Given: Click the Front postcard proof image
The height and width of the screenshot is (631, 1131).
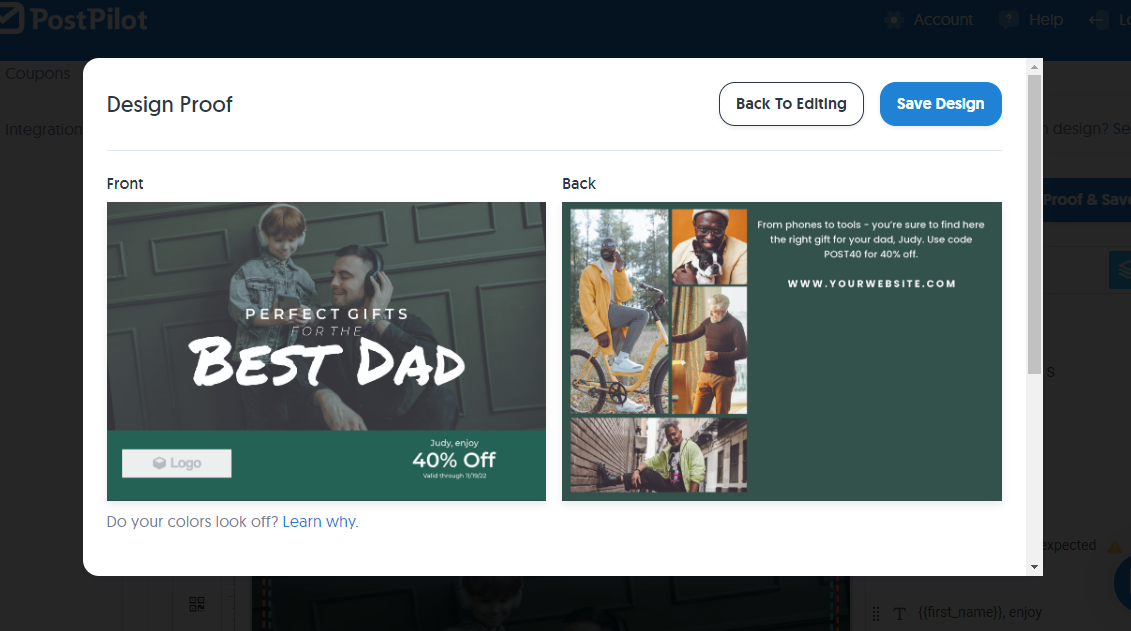Looking at the screenshot, I should coord(326,351).
